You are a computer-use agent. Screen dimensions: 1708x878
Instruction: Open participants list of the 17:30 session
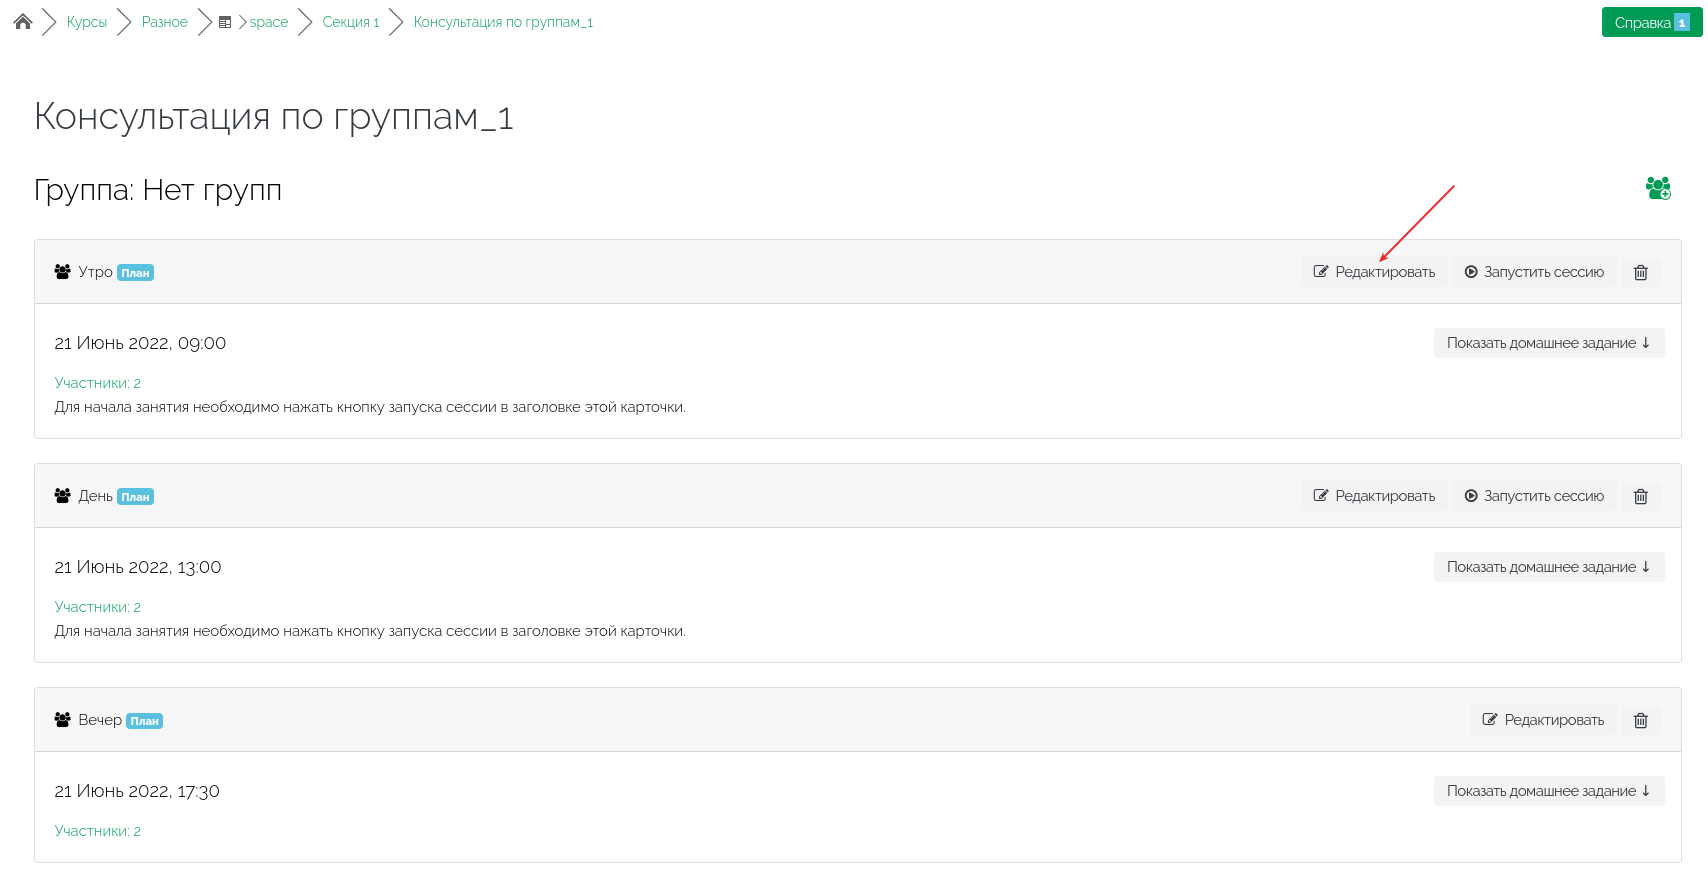tap(98, 831)
